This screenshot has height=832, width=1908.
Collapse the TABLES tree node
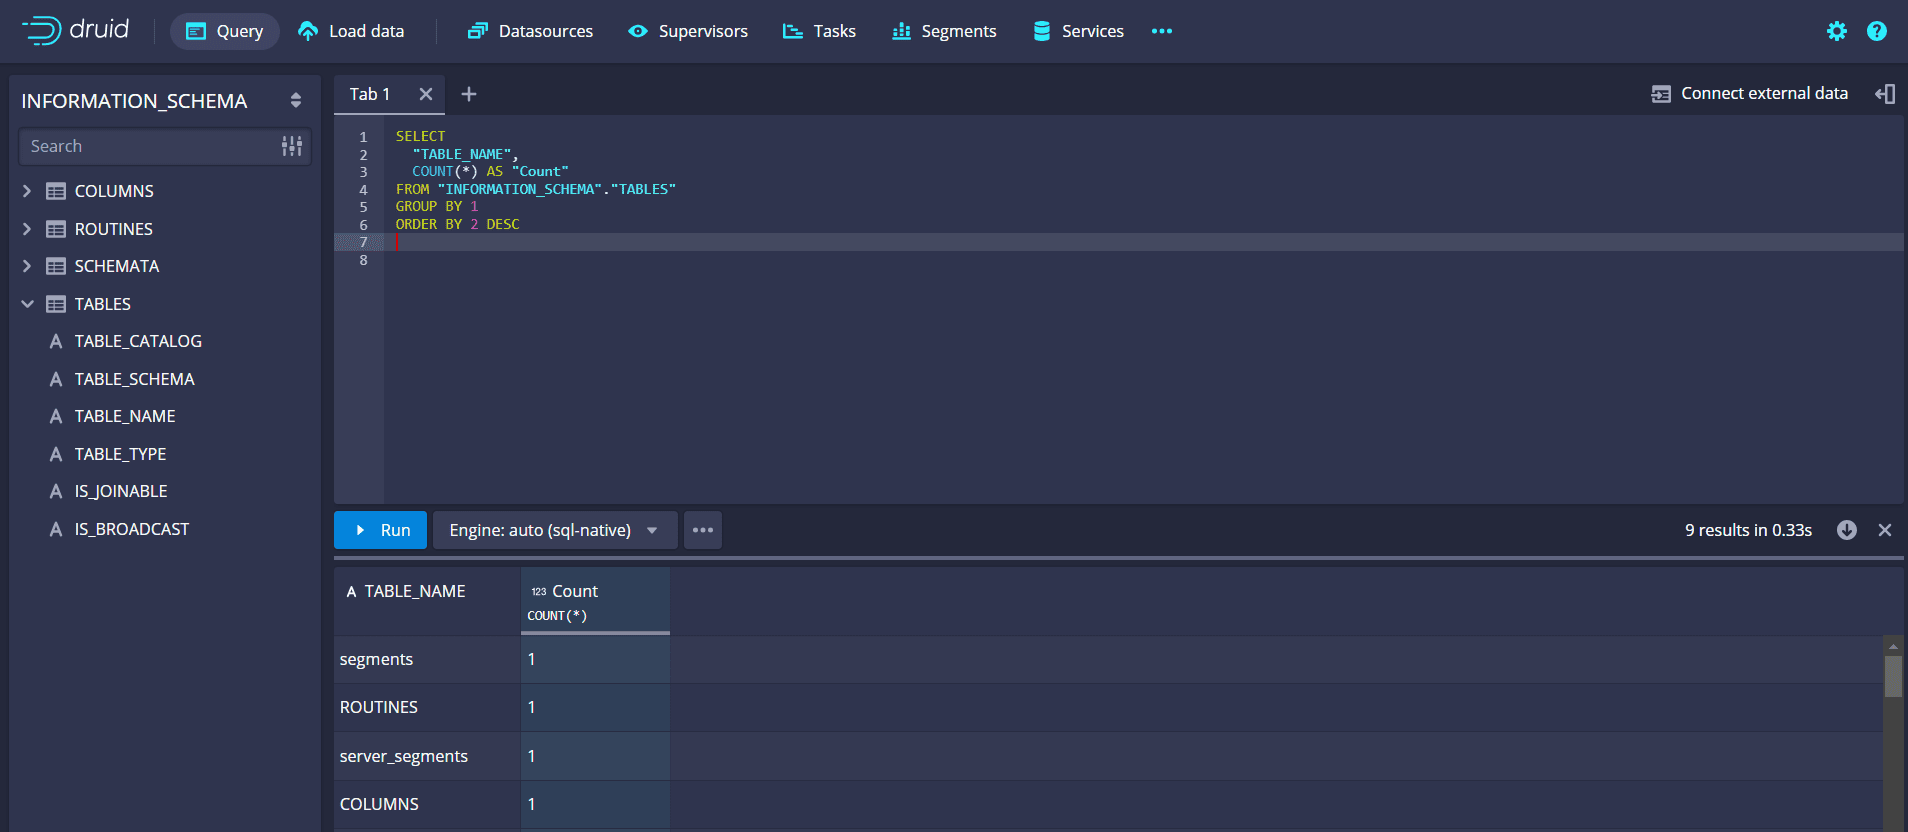(27, 304)
